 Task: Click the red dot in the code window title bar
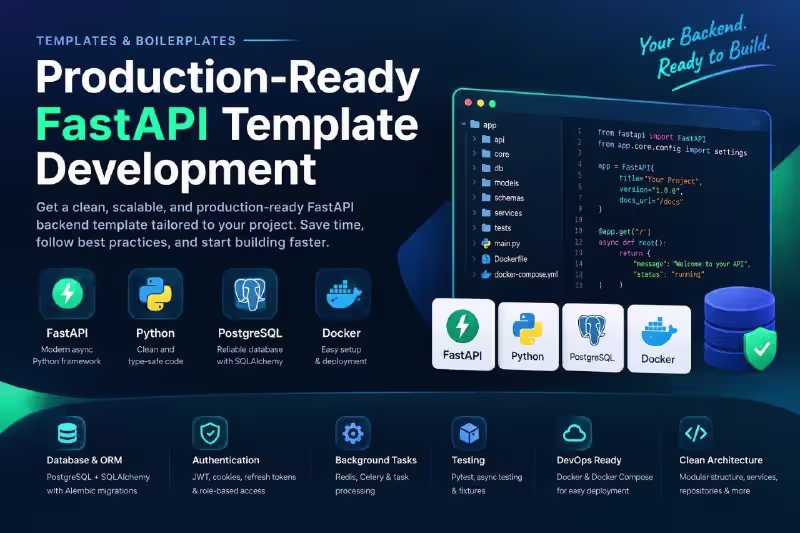[x=468, y=103]
